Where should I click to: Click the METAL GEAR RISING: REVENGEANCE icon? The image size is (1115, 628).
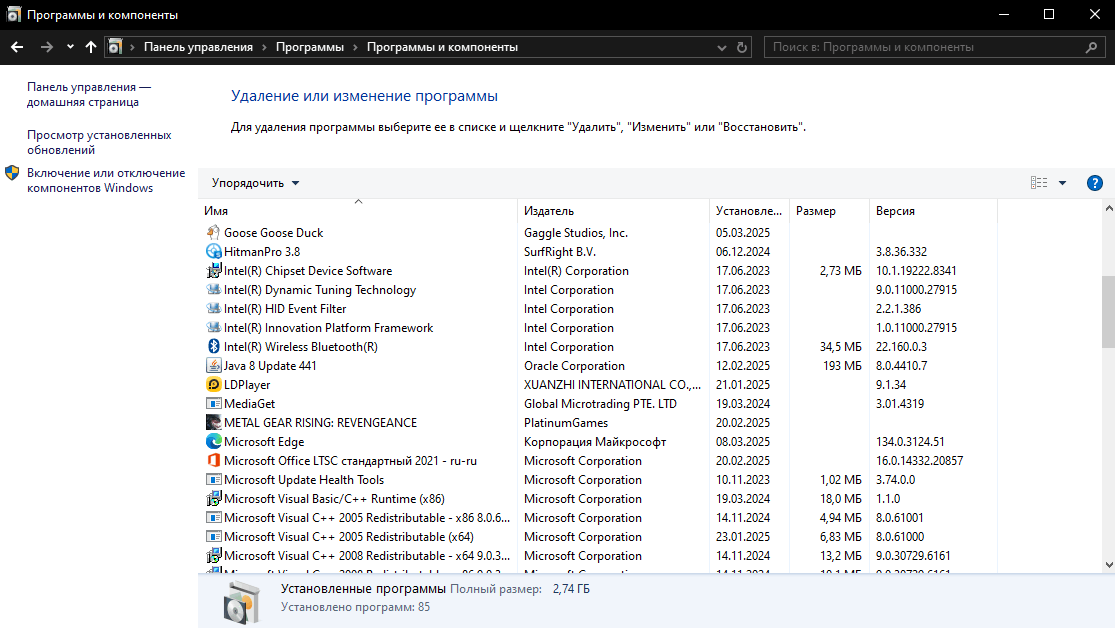(x=213, y=422)
